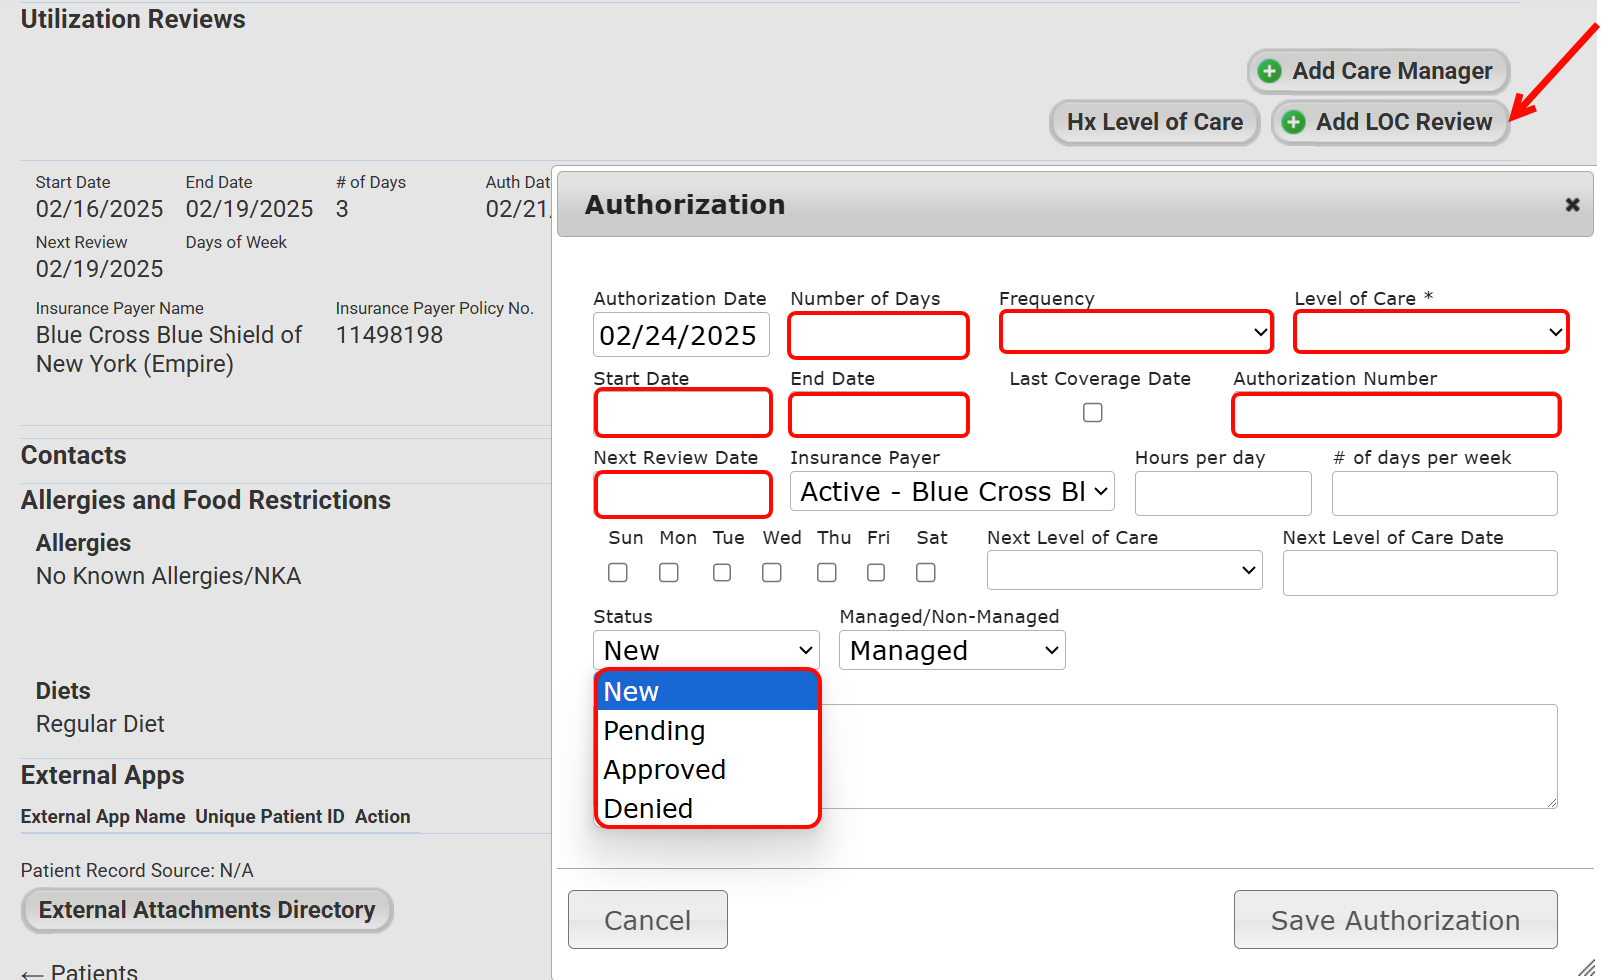Open the Frequency dropdown

pos(1135,332)
